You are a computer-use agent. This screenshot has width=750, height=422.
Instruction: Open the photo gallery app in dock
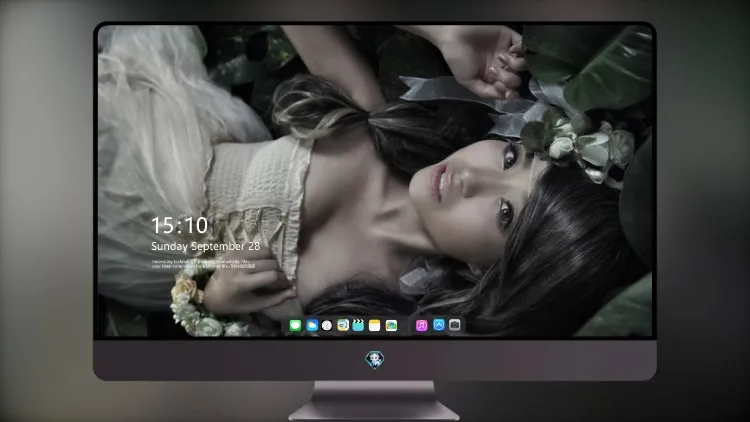click(391, 326)
